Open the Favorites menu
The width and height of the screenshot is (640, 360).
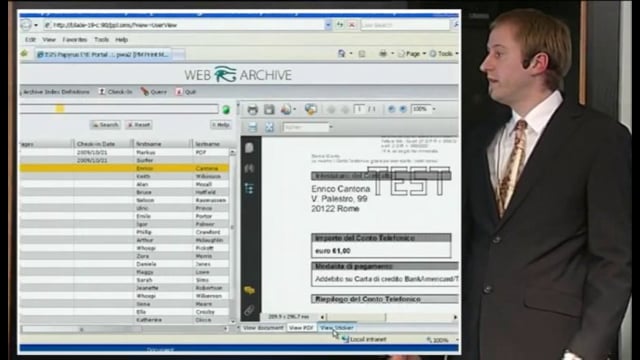tap(75, 40)
